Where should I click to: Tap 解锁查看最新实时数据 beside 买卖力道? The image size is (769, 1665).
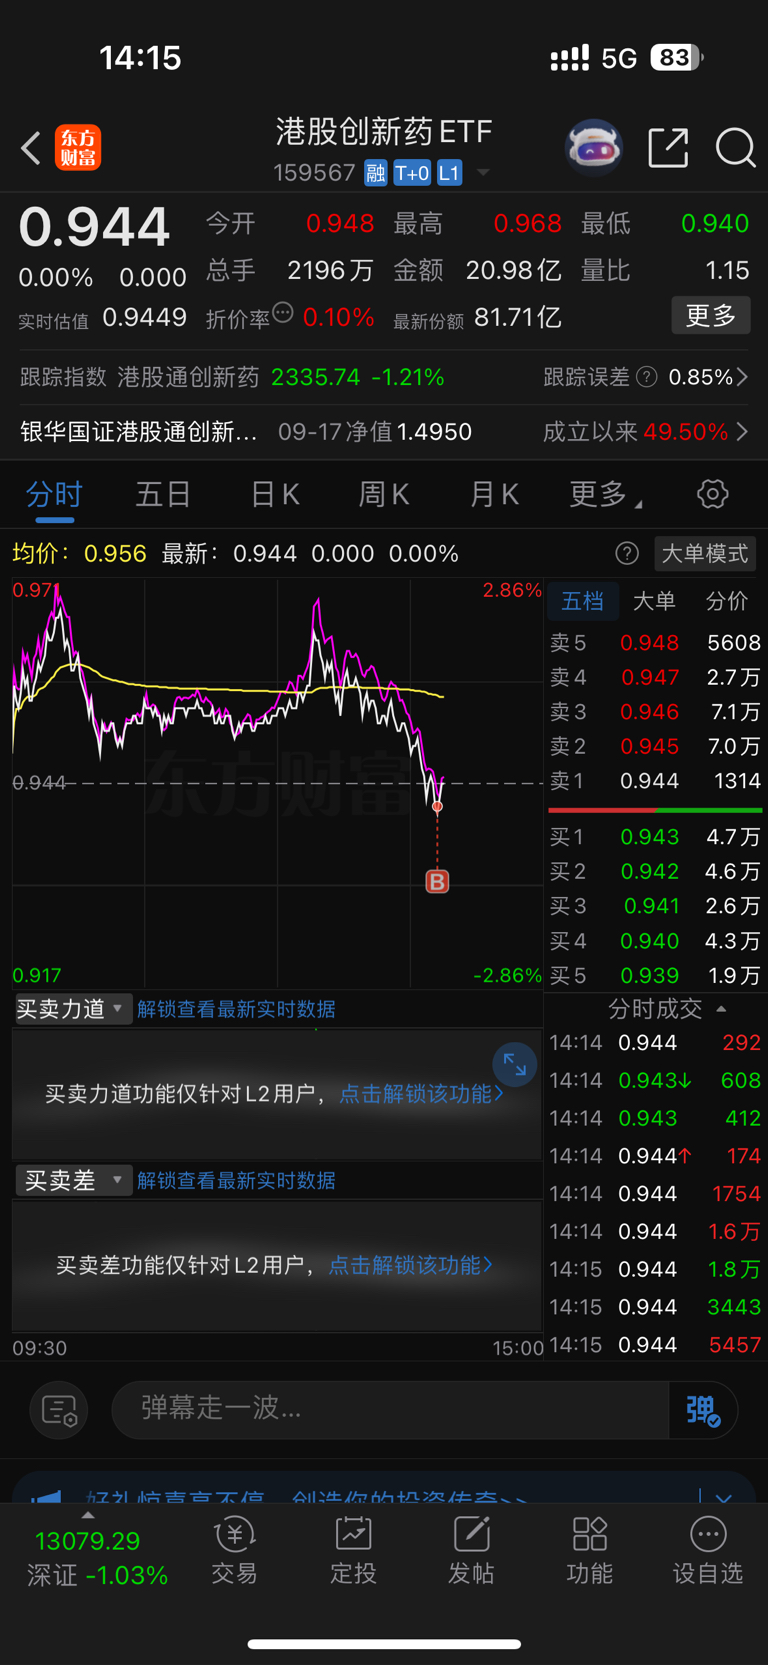tap(236, 1009)
